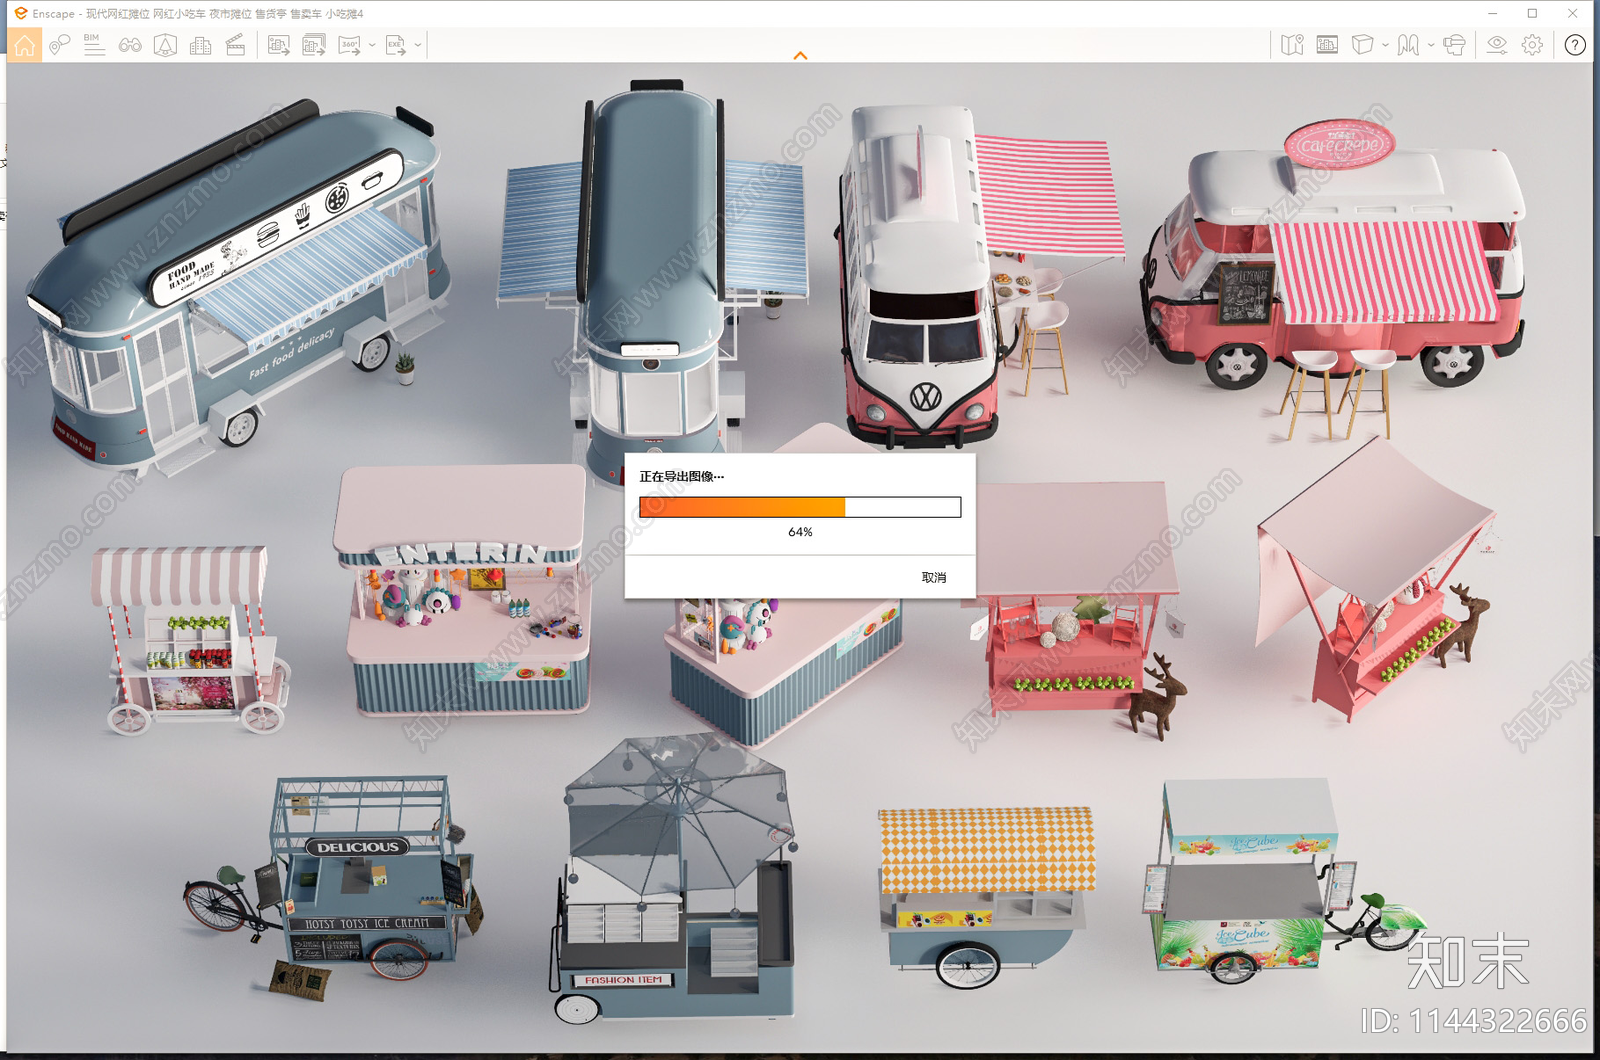Viewport: 1600px width, 1060px height.
Task: Click the 正在导出图像 dialog title
Action: (681, 477)
